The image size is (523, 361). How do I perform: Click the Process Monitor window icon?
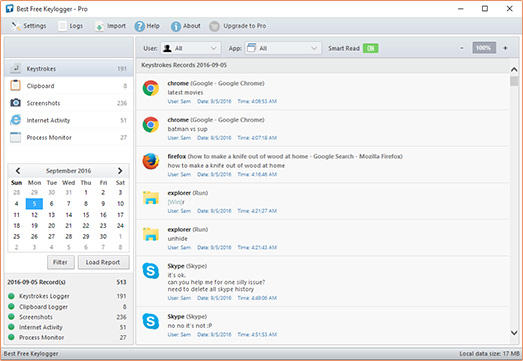coord(15,137)
